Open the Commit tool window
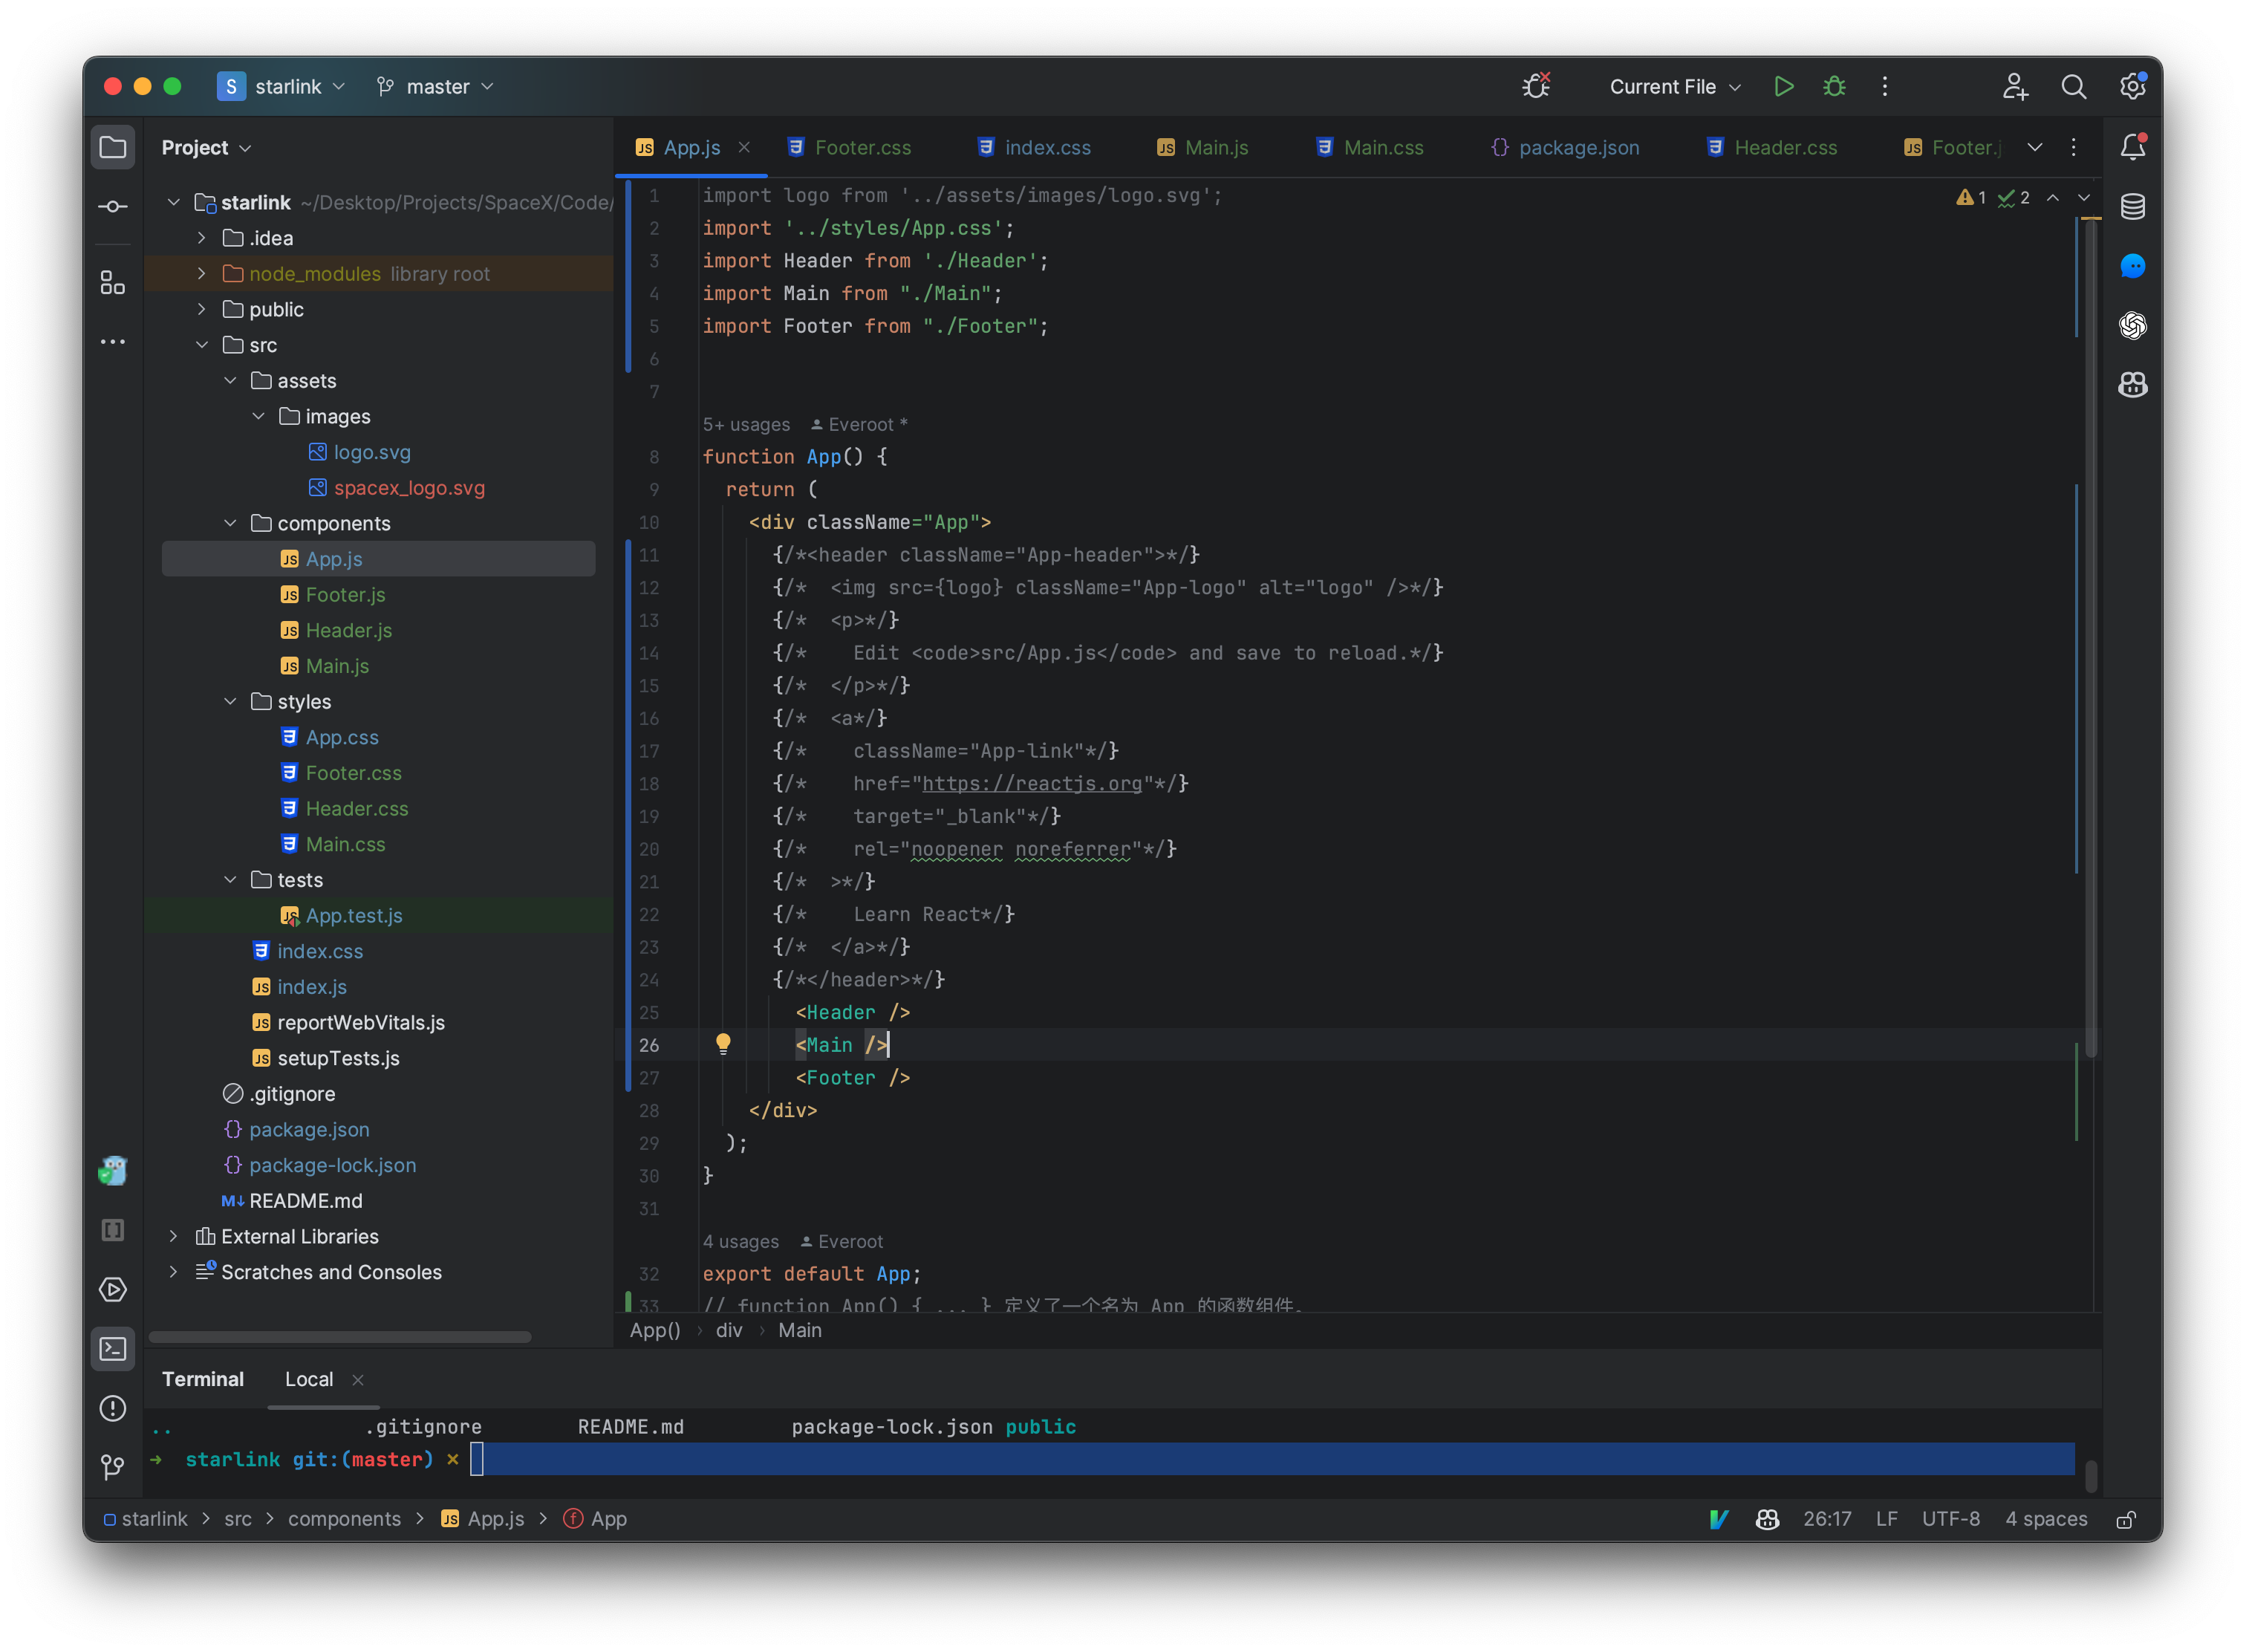The width and height of the screenshot is (2246, 1652). 113,206
